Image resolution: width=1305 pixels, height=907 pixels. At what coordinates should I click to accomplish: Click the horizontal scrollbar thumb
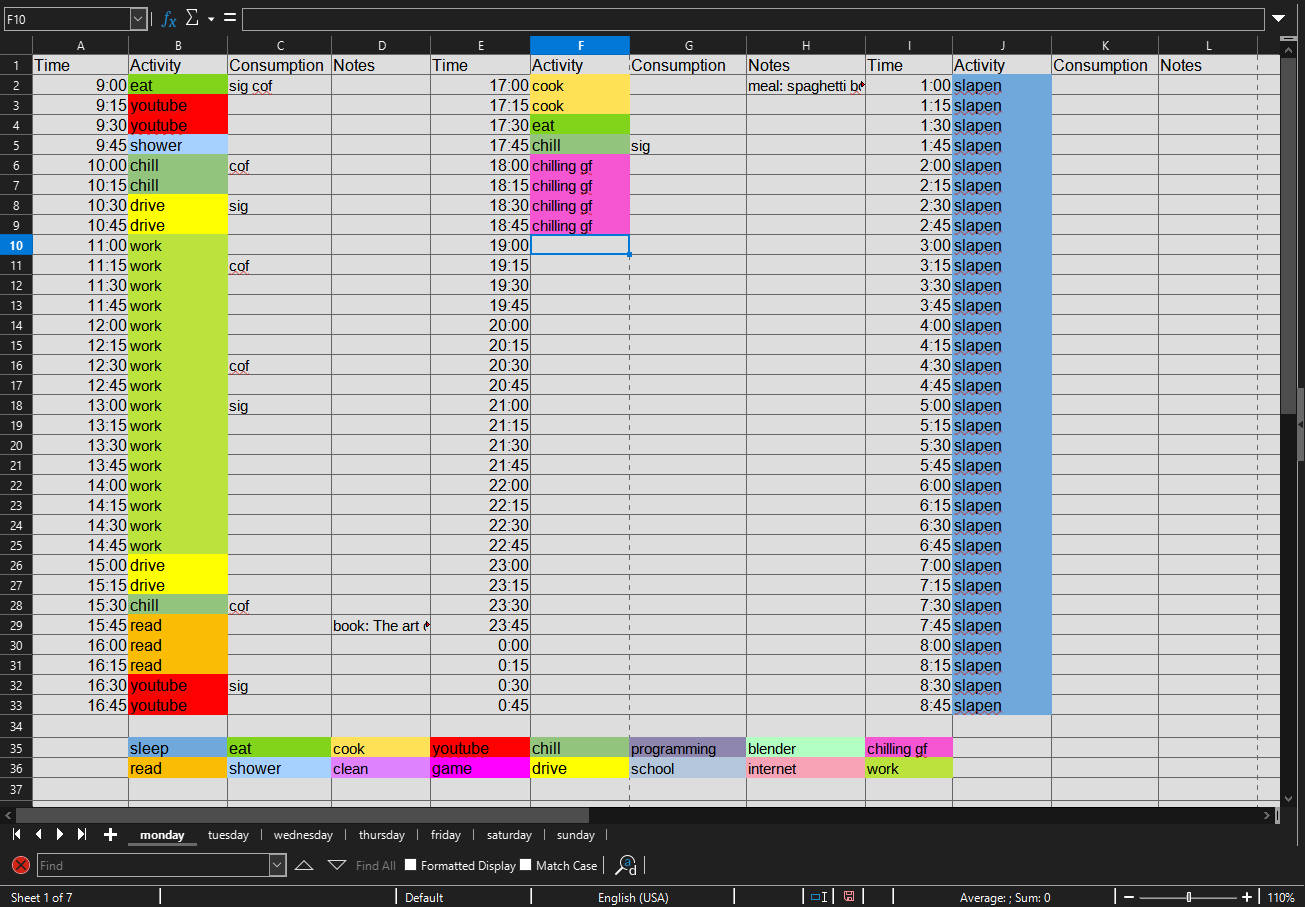pos(302,815)
